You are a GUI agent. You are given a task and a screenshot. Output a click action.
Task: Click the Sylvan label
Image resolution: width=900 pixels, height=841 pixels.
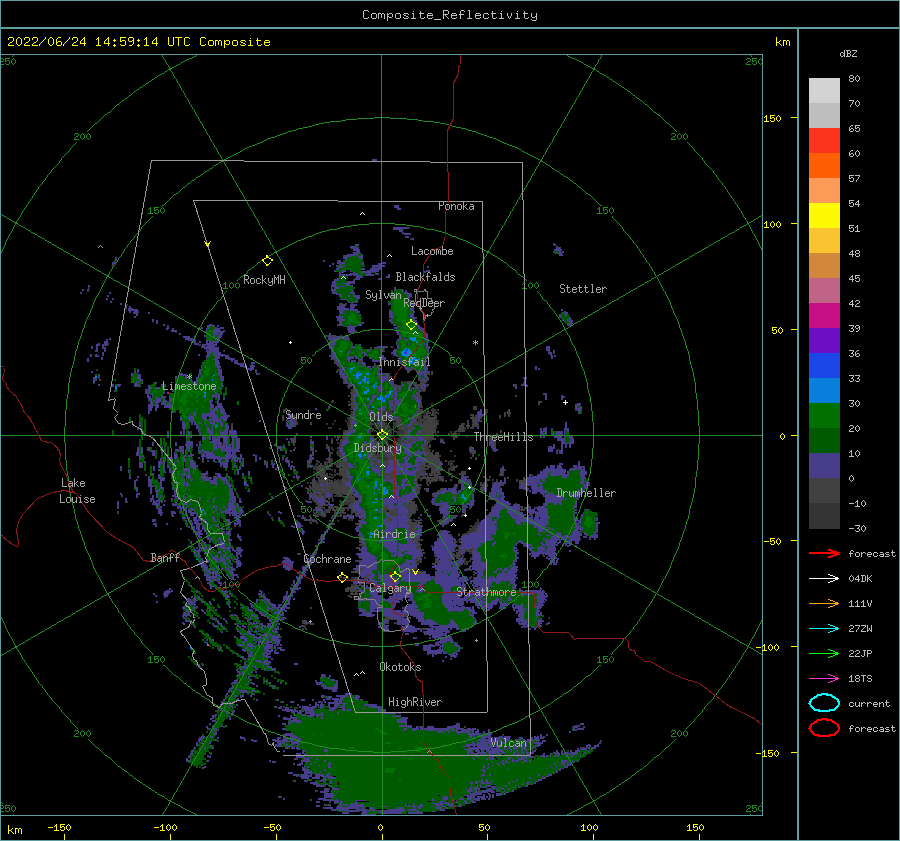coord(383,295)
